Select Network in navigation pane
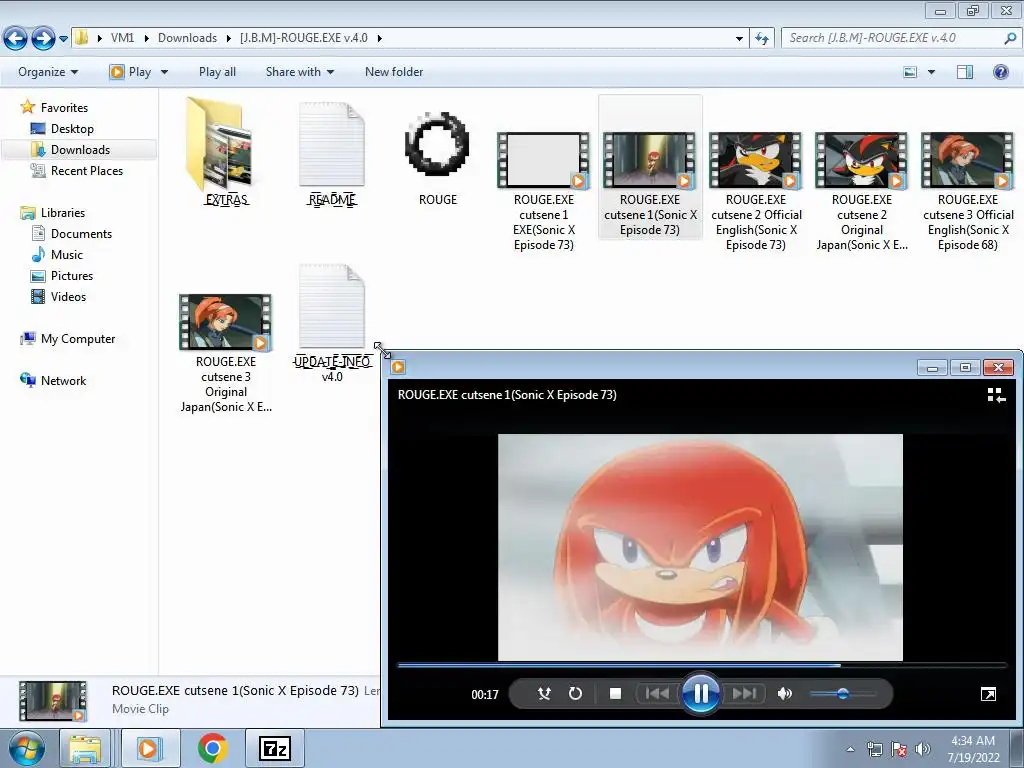1024x768 pixels. point(63,381)
